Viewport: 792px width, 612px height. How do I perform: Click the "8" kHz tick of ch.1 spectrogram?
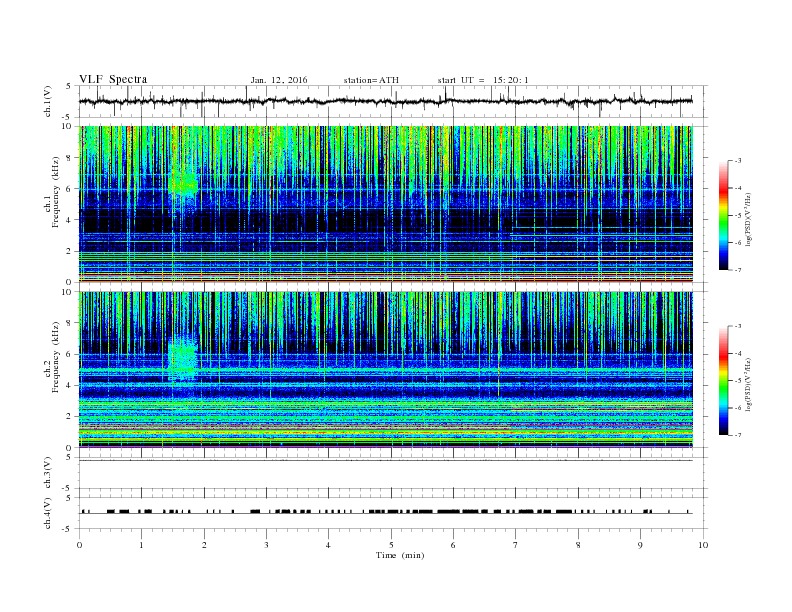pyautogui.click(x=69, y=158)
